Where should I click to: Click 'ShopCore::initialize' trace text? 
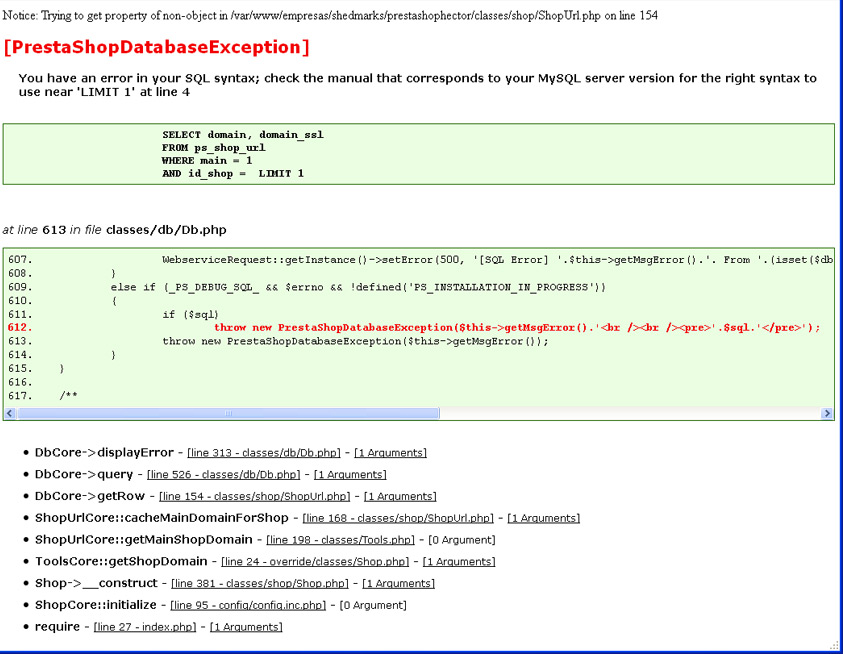tap(96, 605)
